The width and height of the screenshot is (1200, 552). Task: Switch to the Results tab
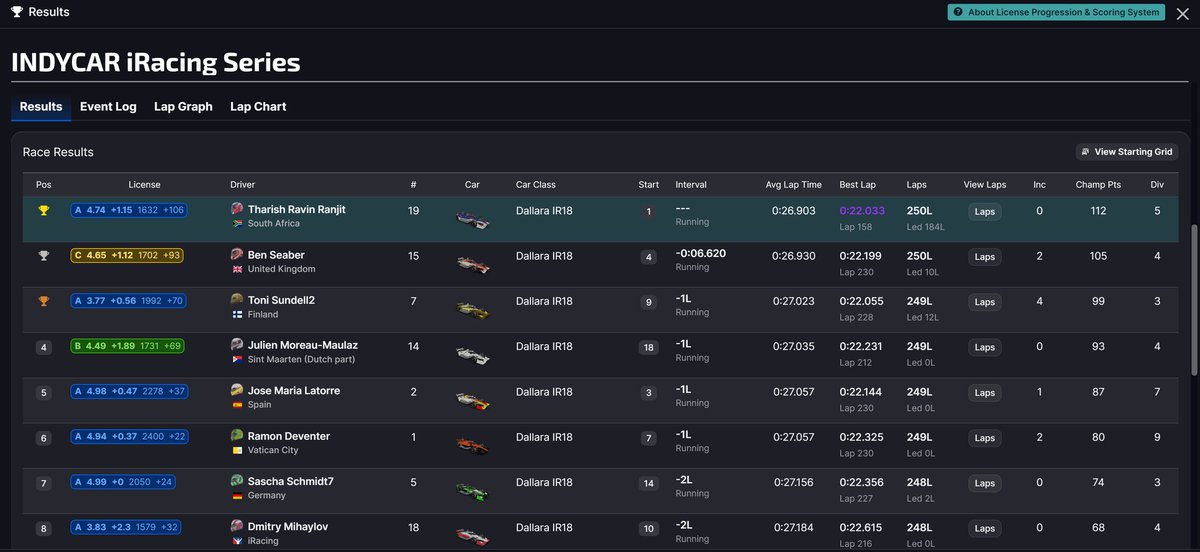point(41,106)
